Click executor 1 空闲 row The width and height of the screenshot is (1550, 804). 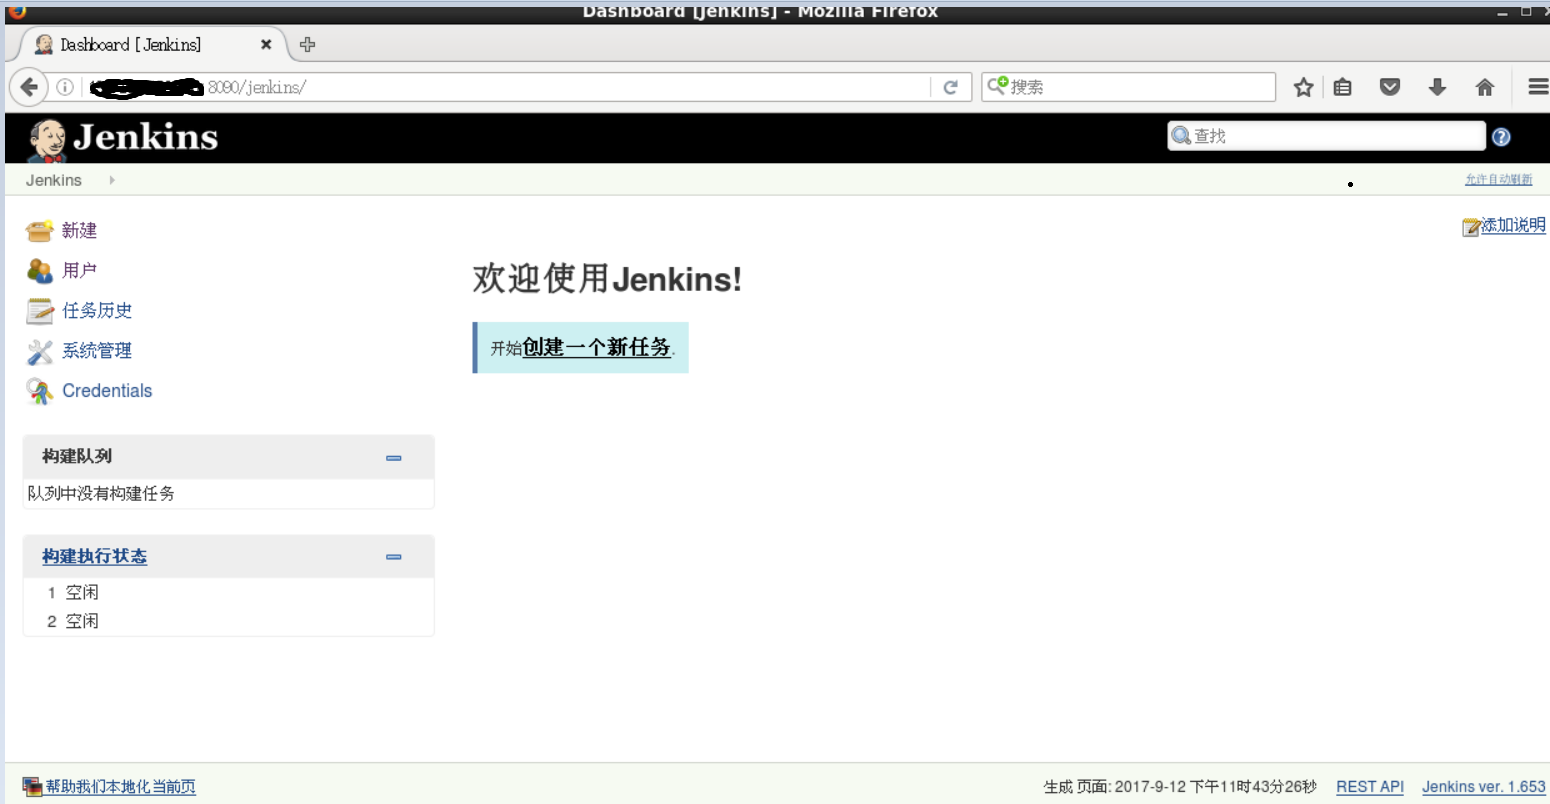(x=228, y=593)
